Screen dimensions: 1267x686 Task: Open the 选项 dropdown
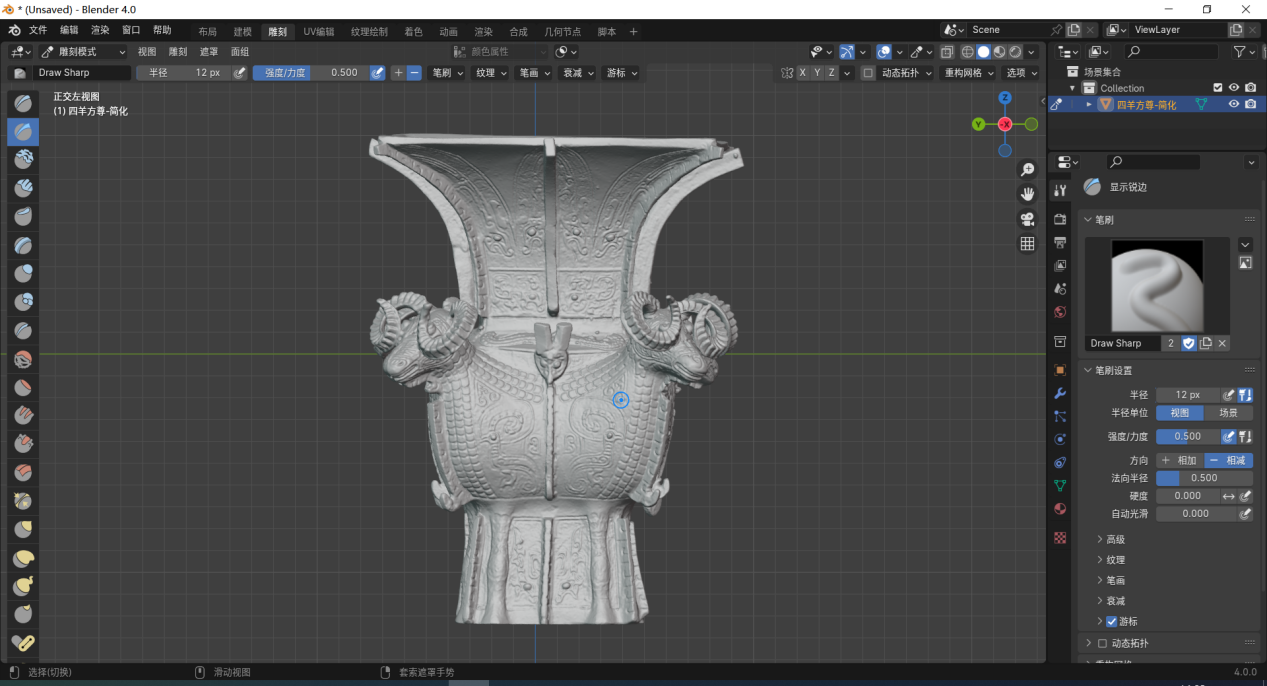pos(1021,73)
